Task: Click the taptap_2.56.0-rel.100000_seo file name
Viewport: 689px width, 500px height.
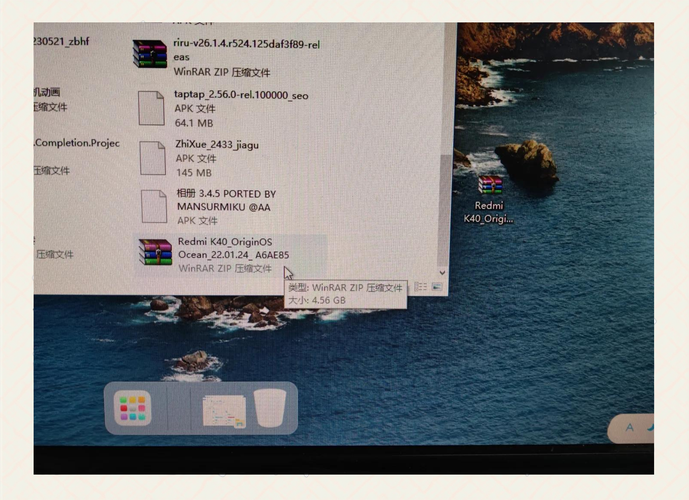Action: coord(241,95)
